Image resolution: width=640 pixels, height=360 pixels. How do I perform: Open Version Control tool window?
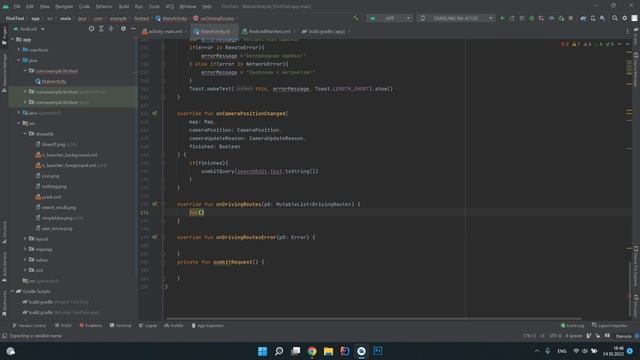point(29,326)
